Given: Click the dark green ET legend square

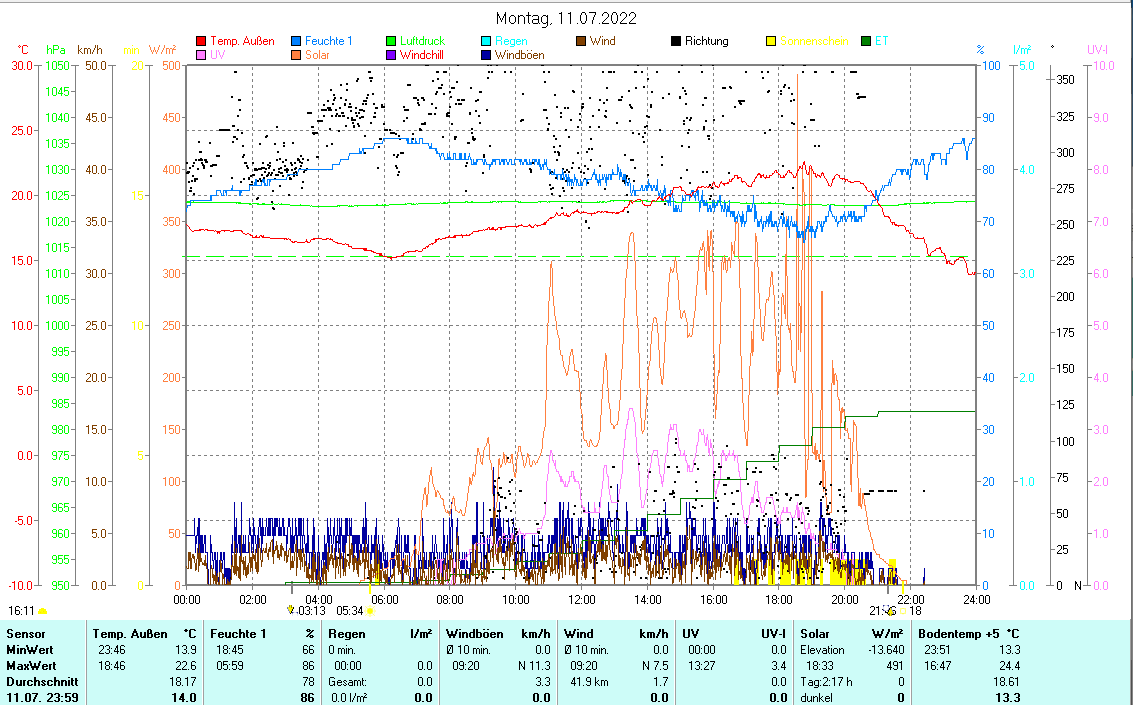Looking at the screenshot, I should pos(866,41).
